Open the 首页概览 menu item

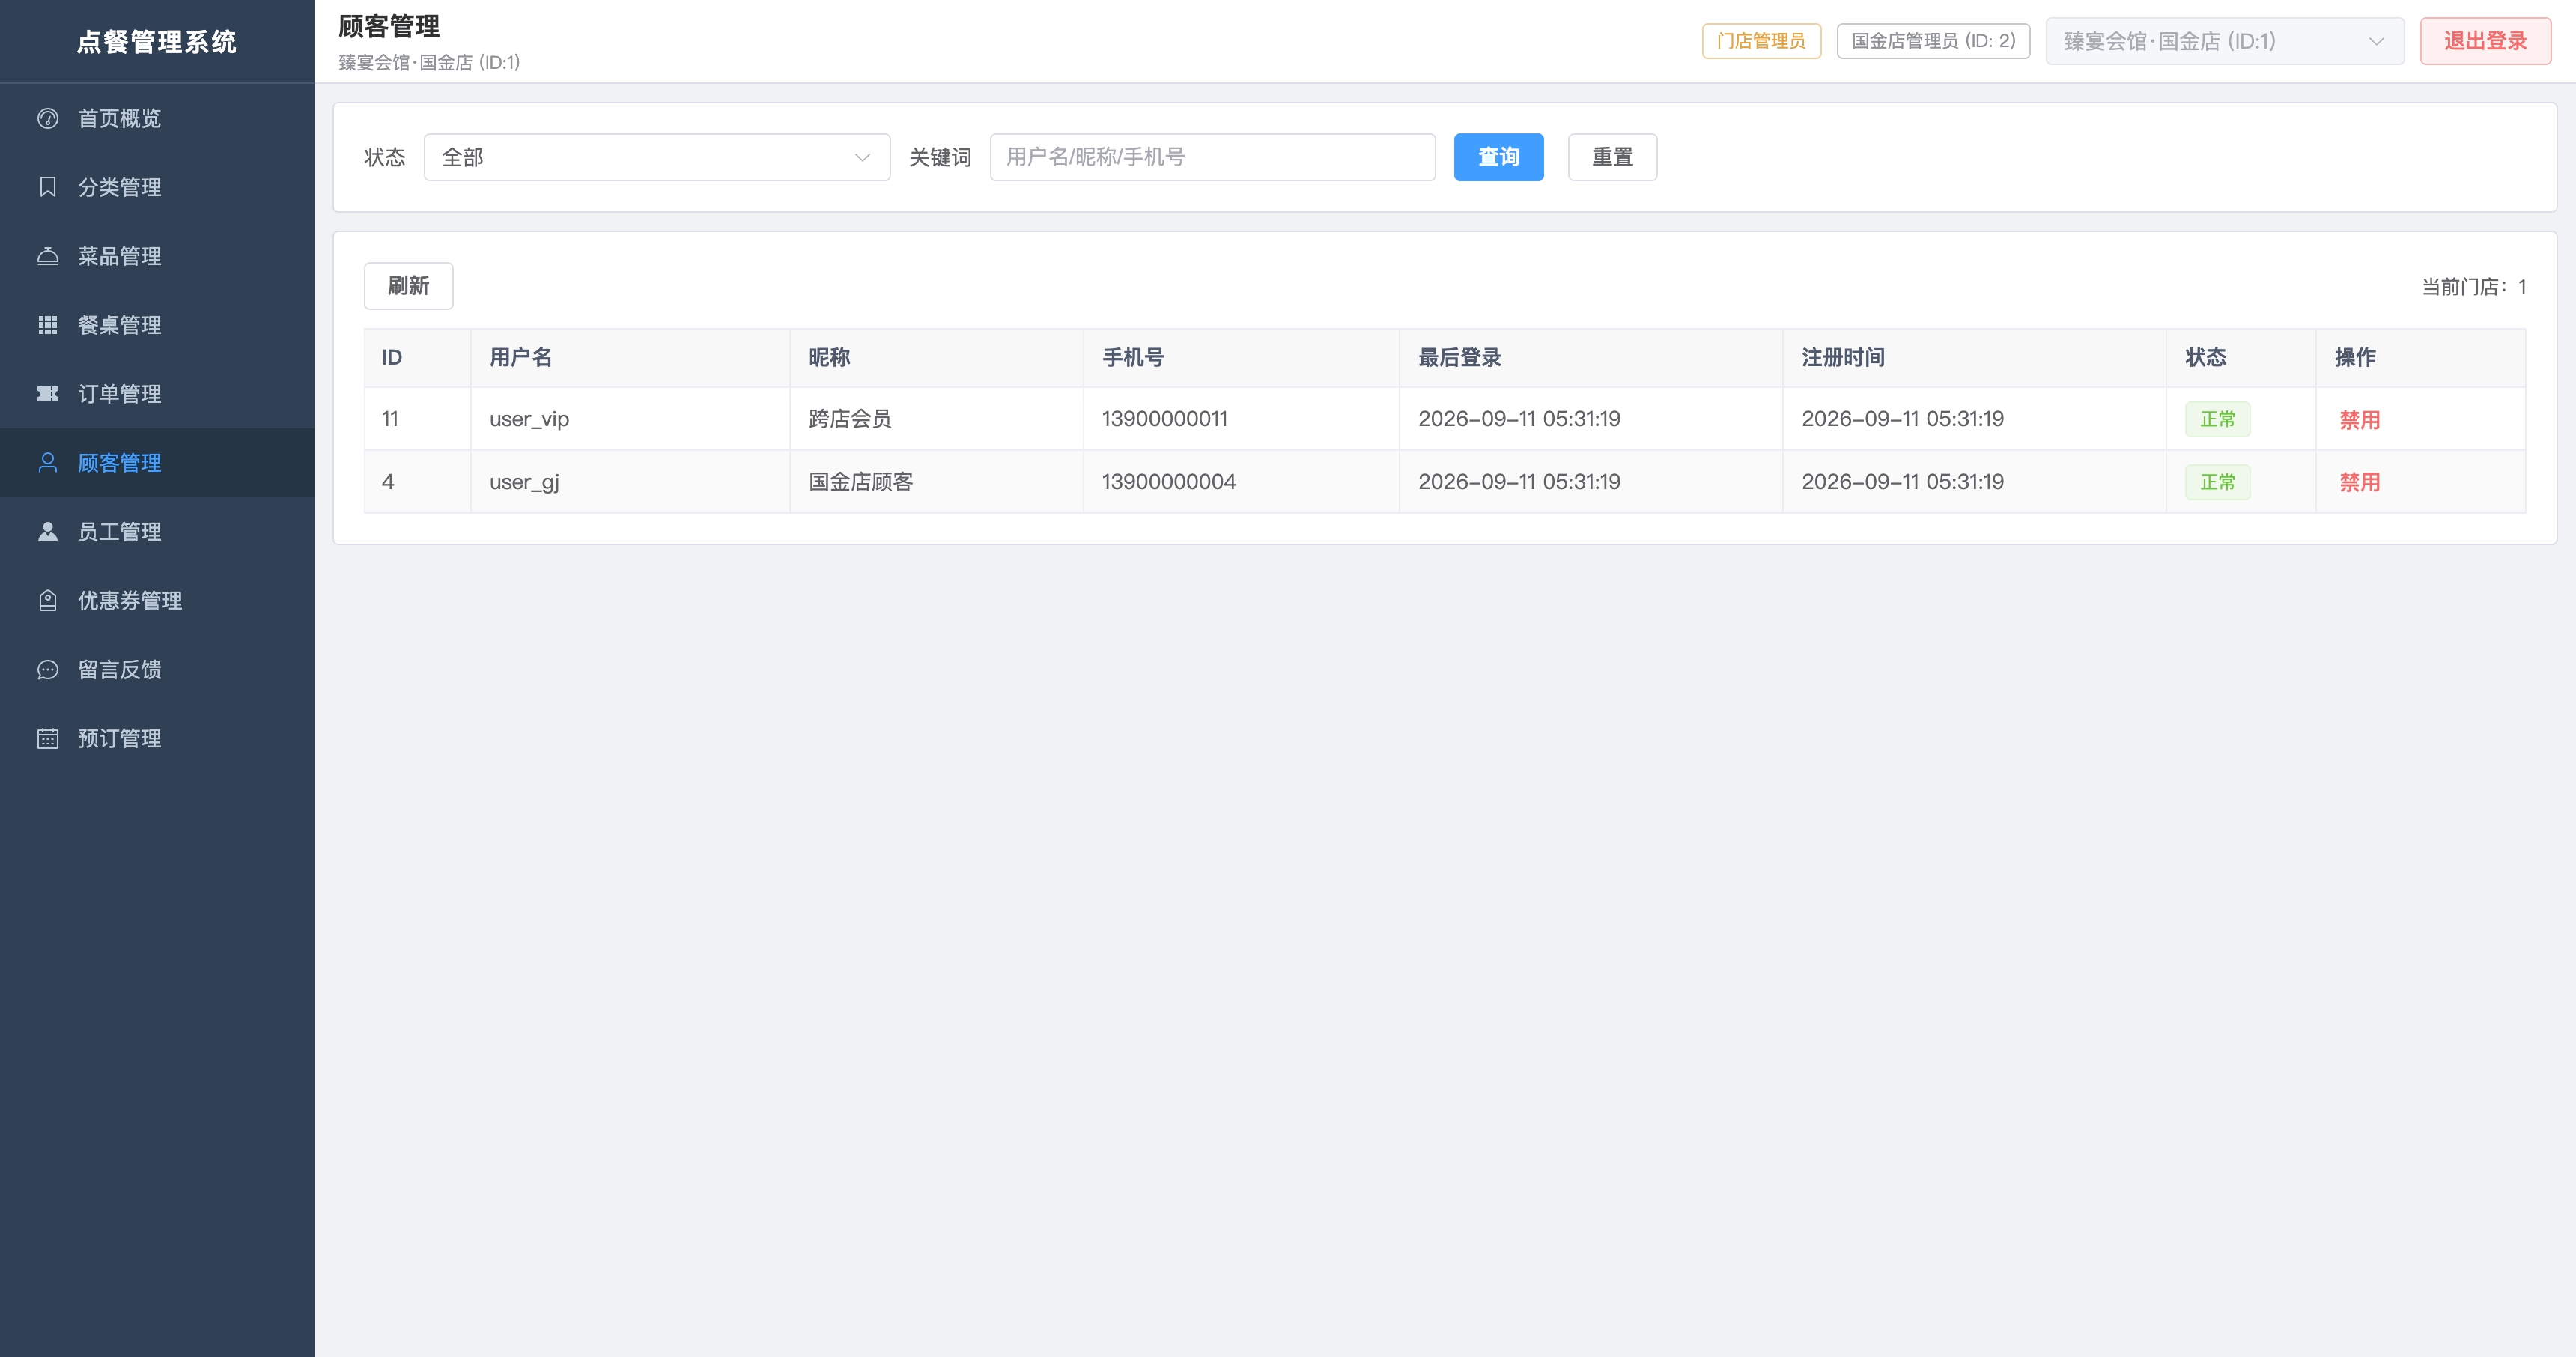tap(157, 118)
